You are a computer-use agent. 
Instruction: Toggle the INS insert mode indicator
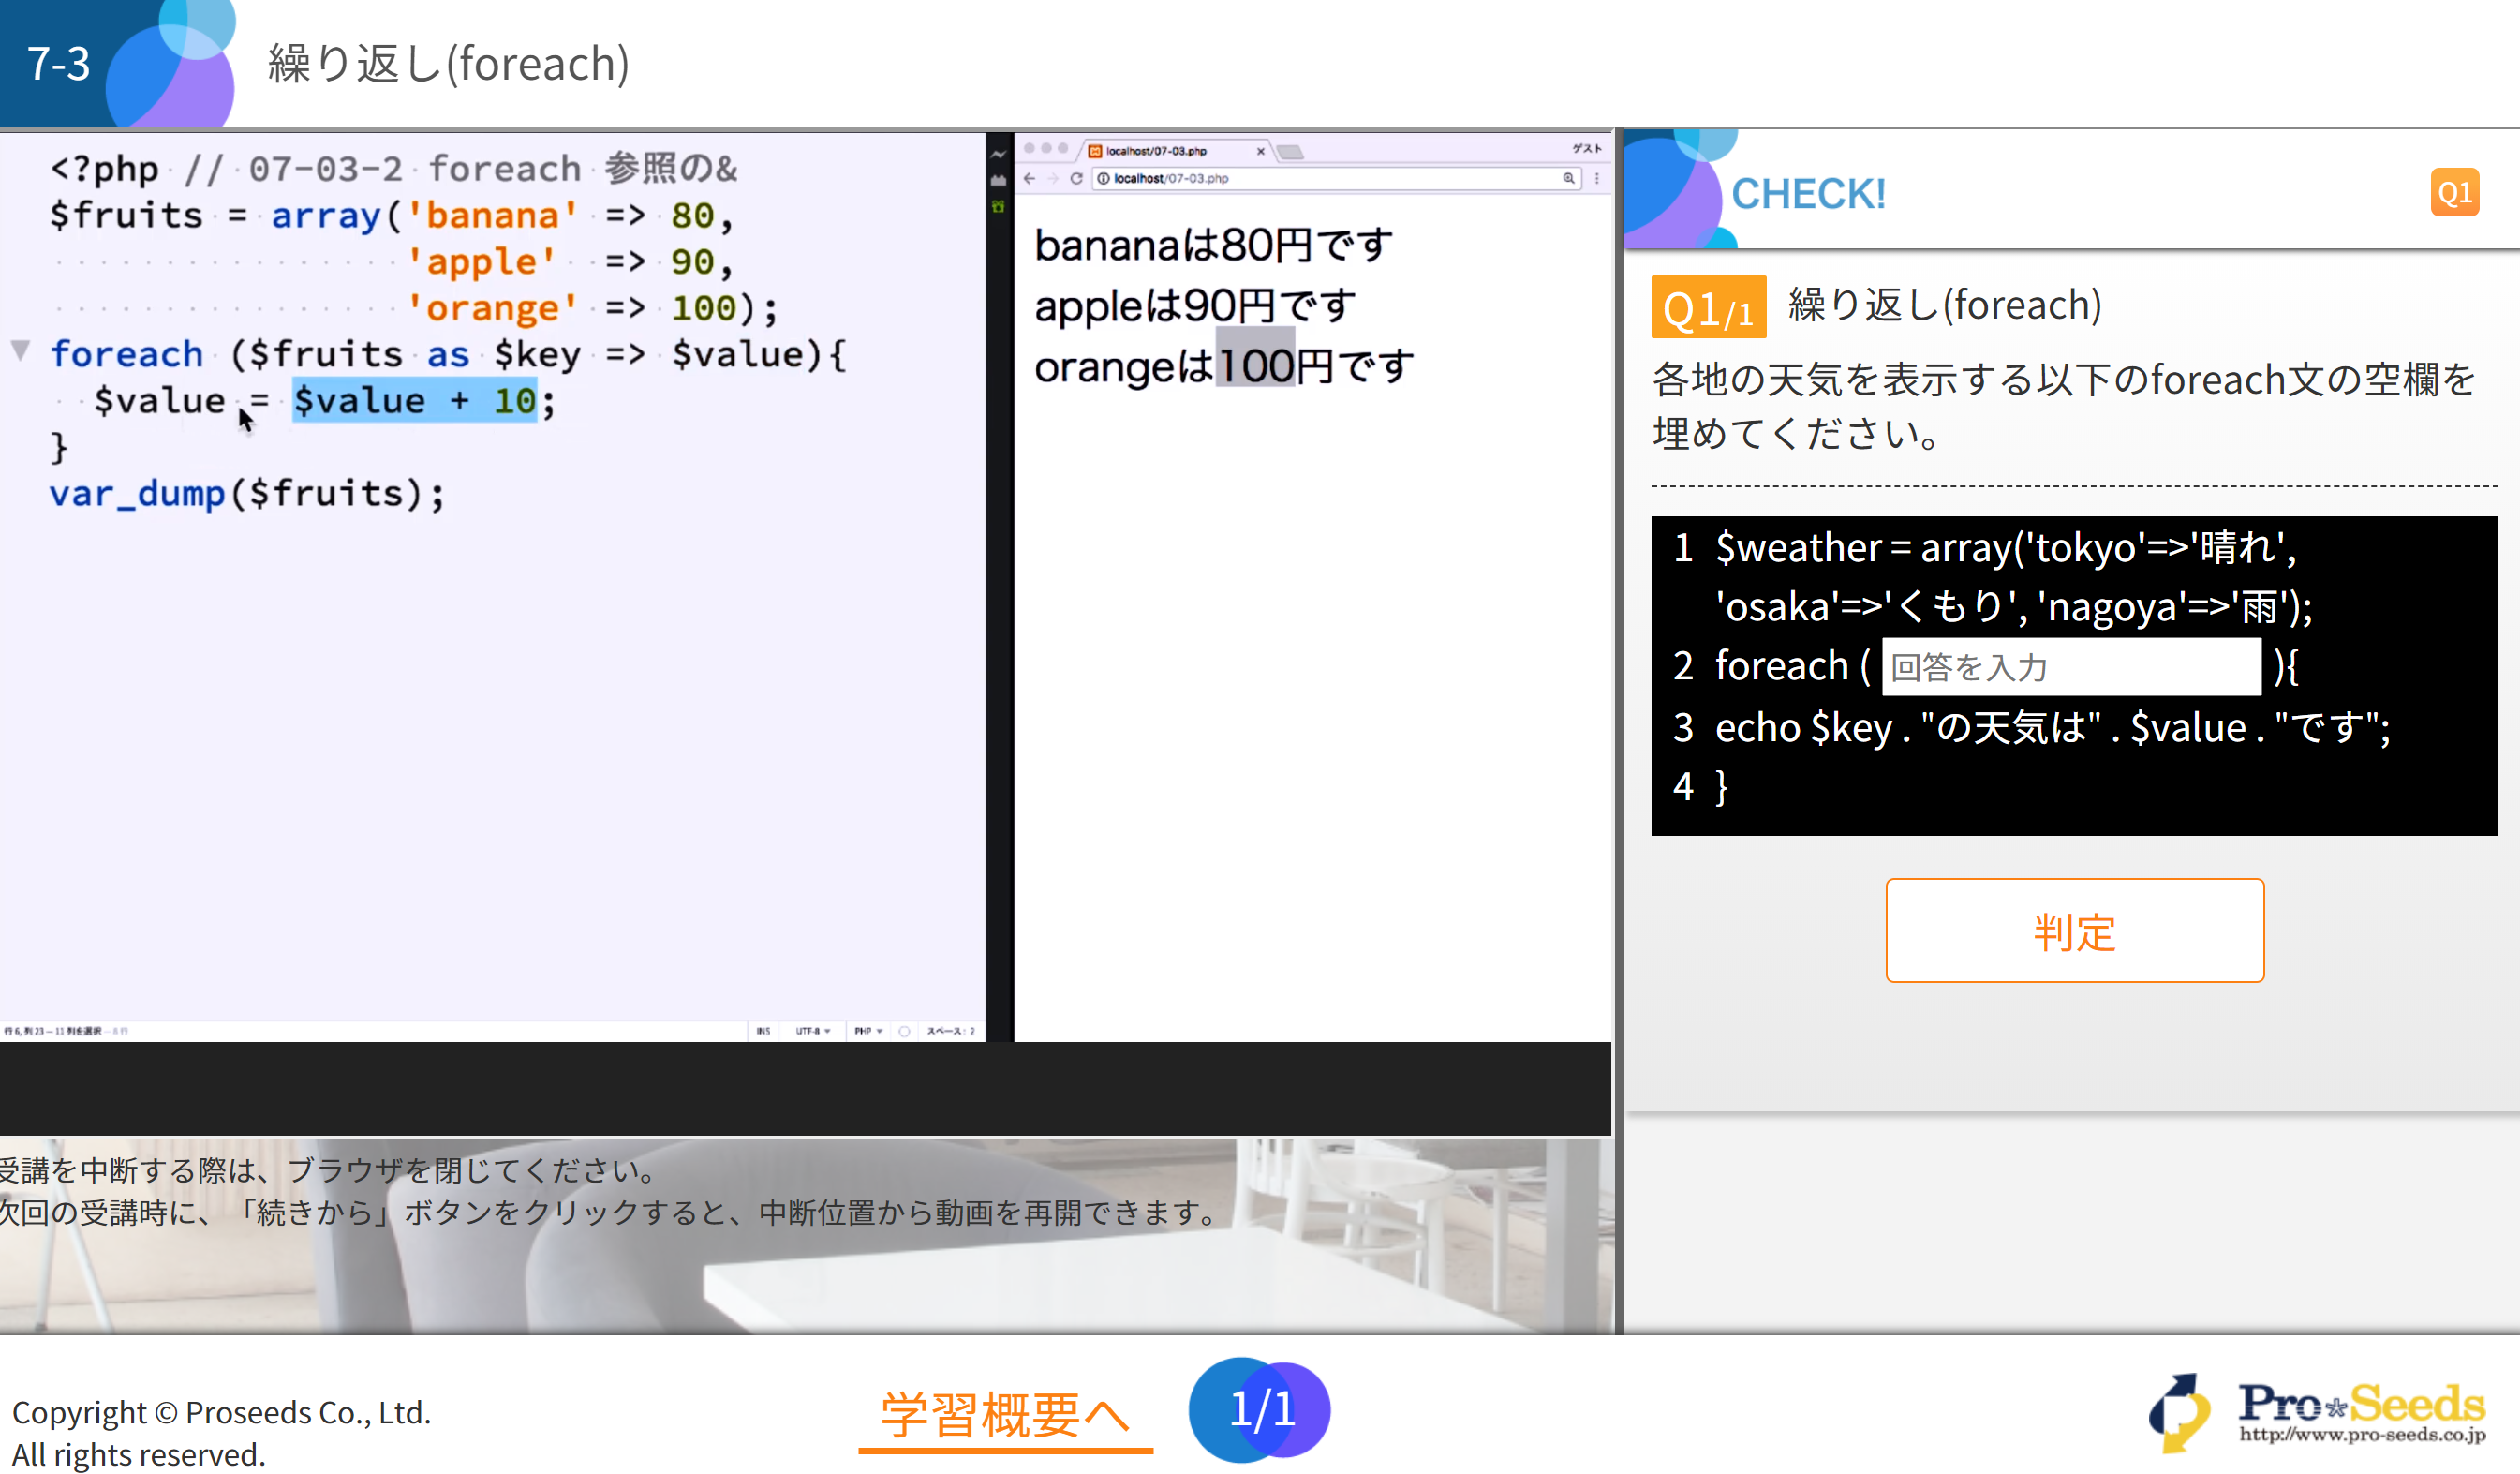click(763, 1031)
